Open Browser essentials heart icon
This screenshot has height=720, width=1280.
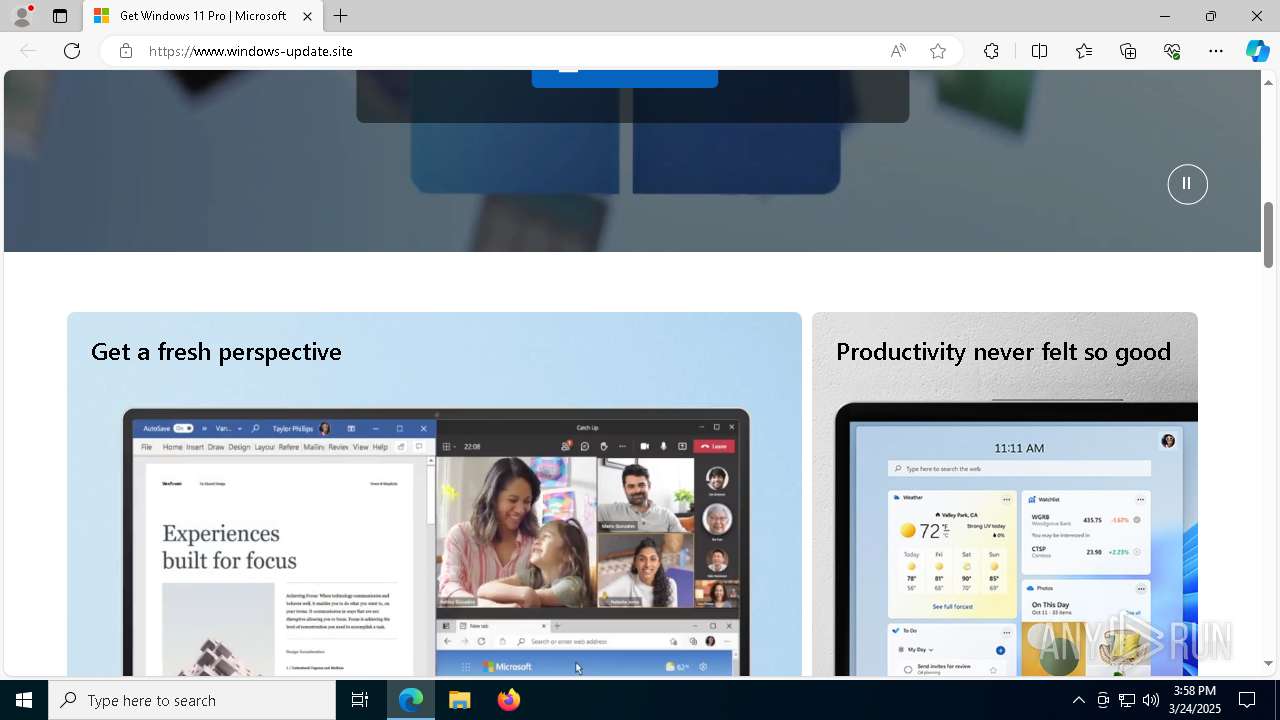tap(1172, 51)
